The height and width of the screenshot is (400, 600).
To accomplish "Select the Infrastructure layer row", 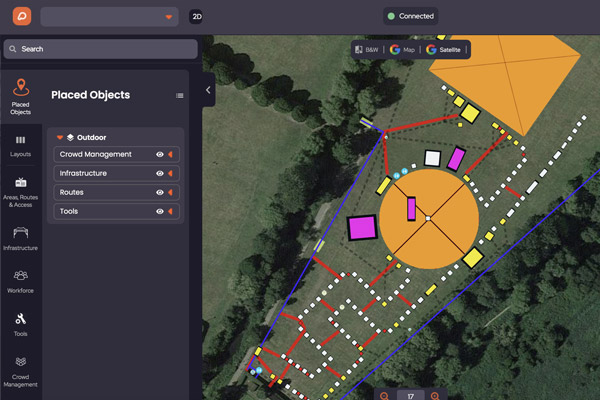I will [116, 173].
